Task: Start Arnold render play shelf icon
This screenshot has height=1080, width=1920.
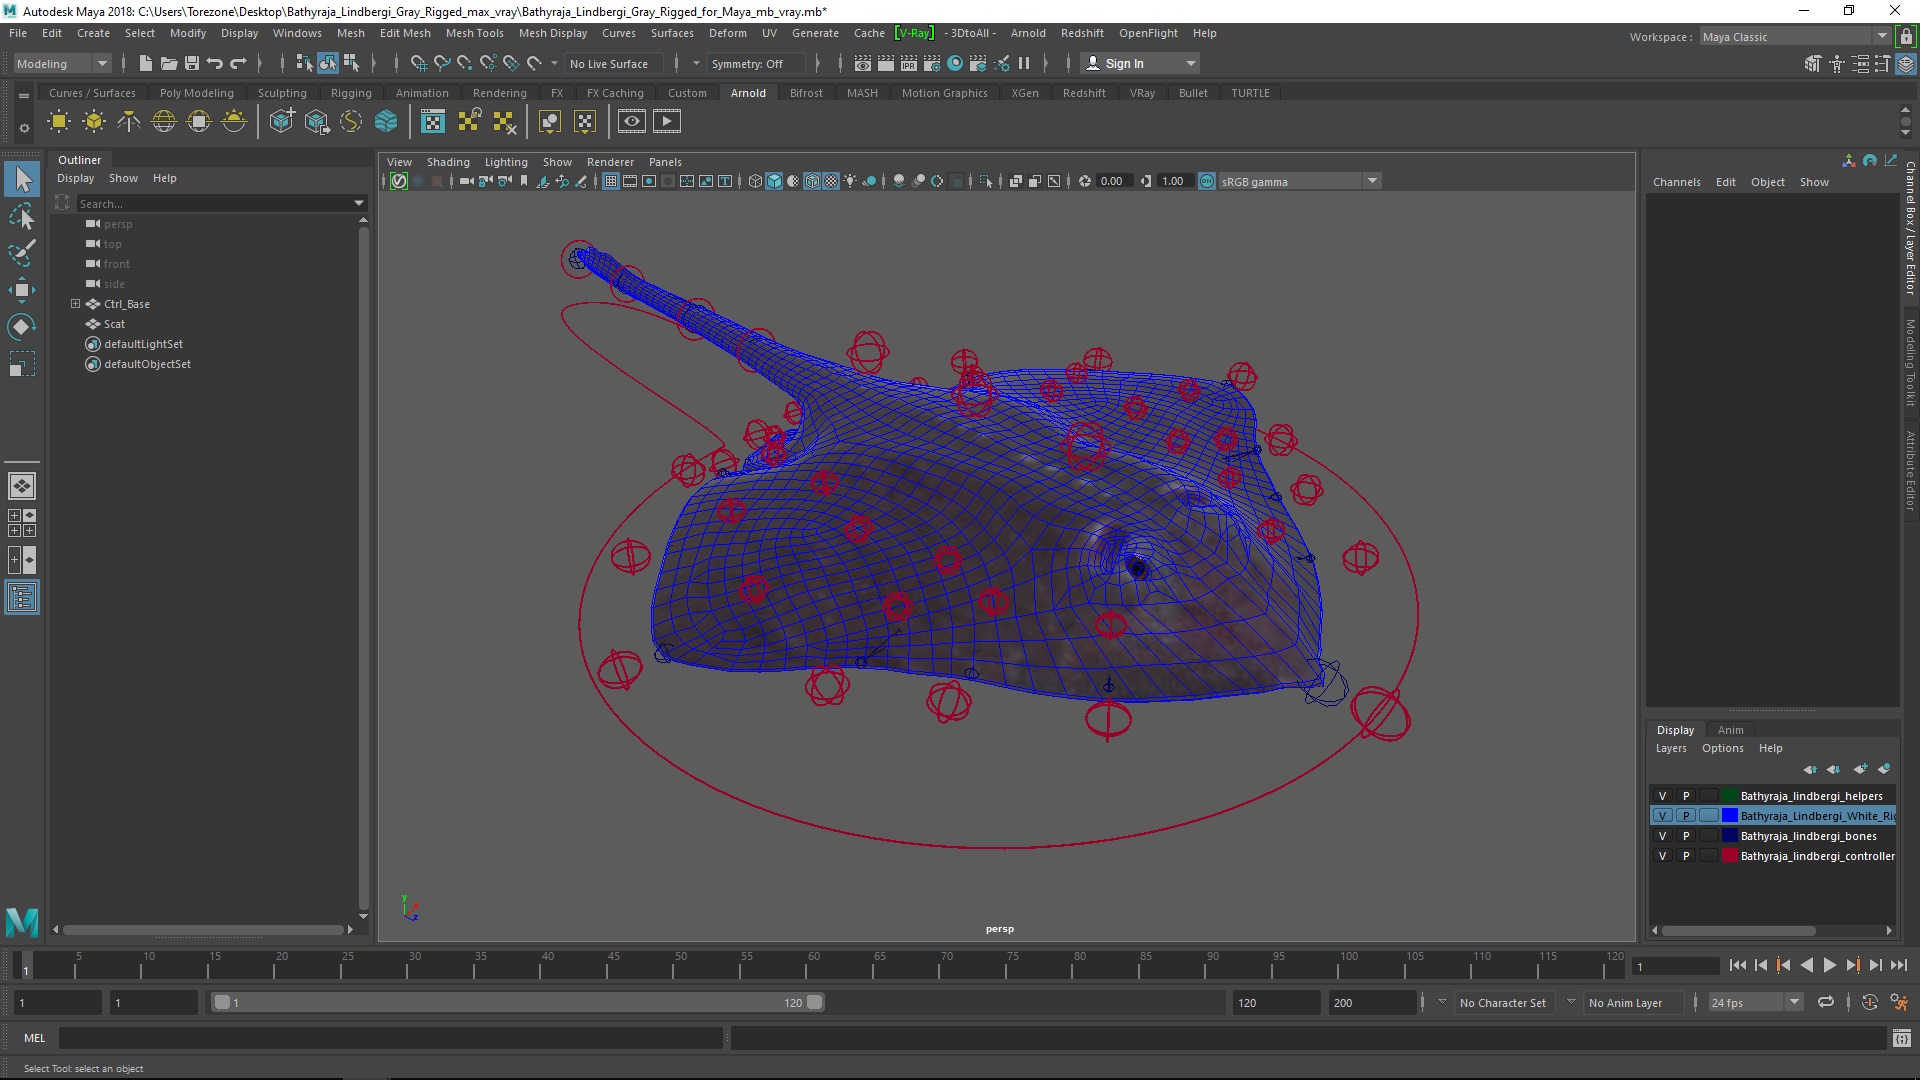Action: click(x=667, y=122)
